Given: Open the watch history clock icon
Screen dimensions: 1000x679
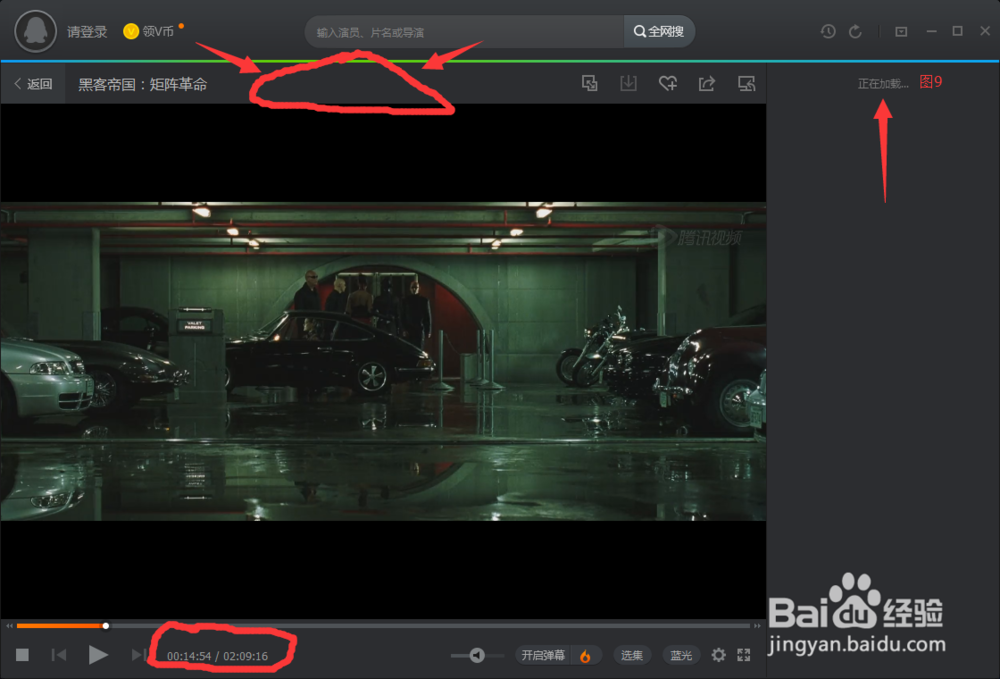Looking at the screenshot, I should [x=828, y=31].
